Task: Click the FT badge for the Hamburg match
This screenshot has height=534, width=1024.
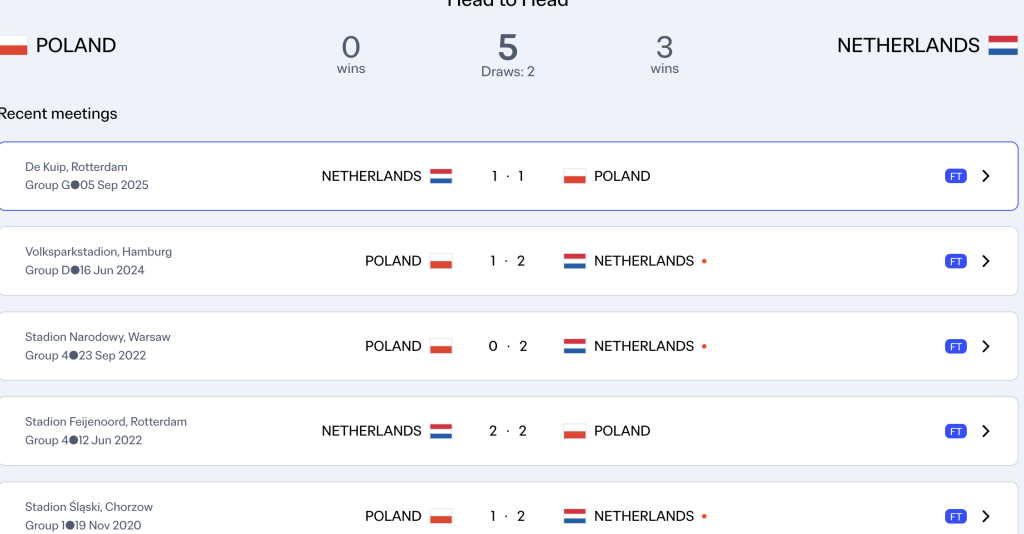Action: click(x=956, y=261)
